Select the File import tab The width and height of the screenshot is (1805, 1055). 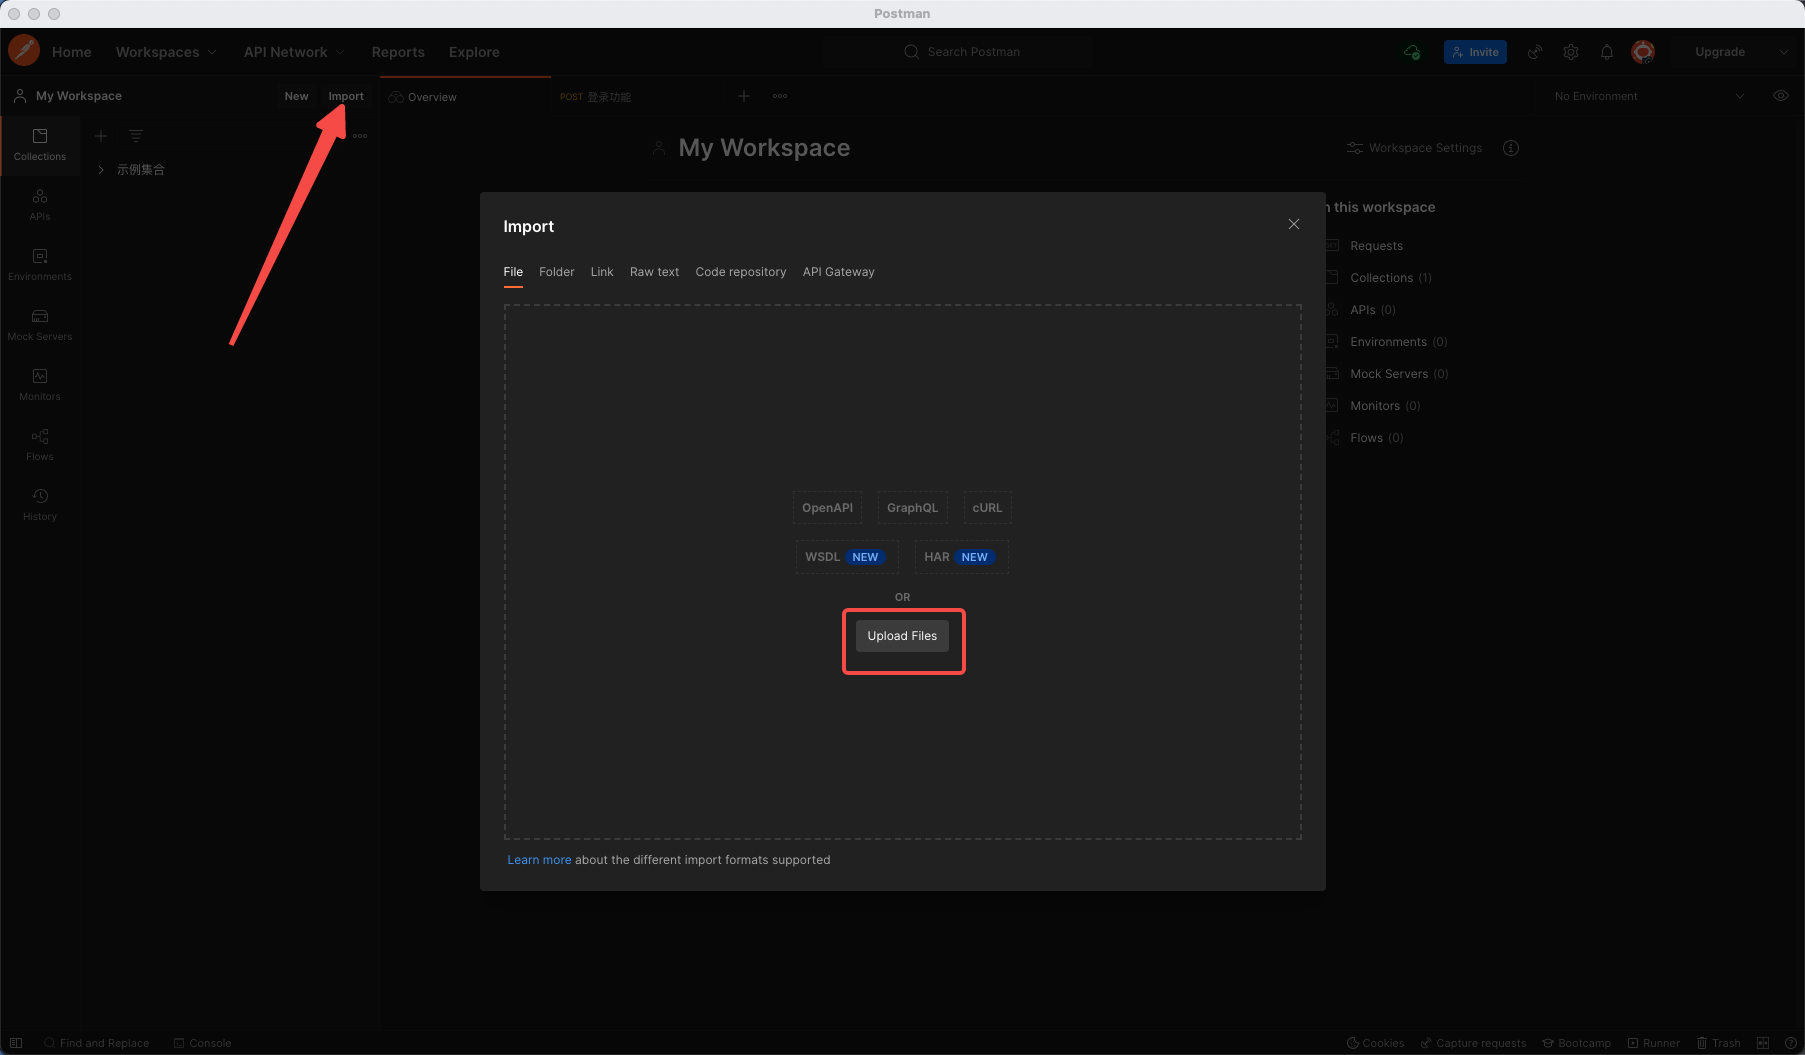(x=513, y=272)
